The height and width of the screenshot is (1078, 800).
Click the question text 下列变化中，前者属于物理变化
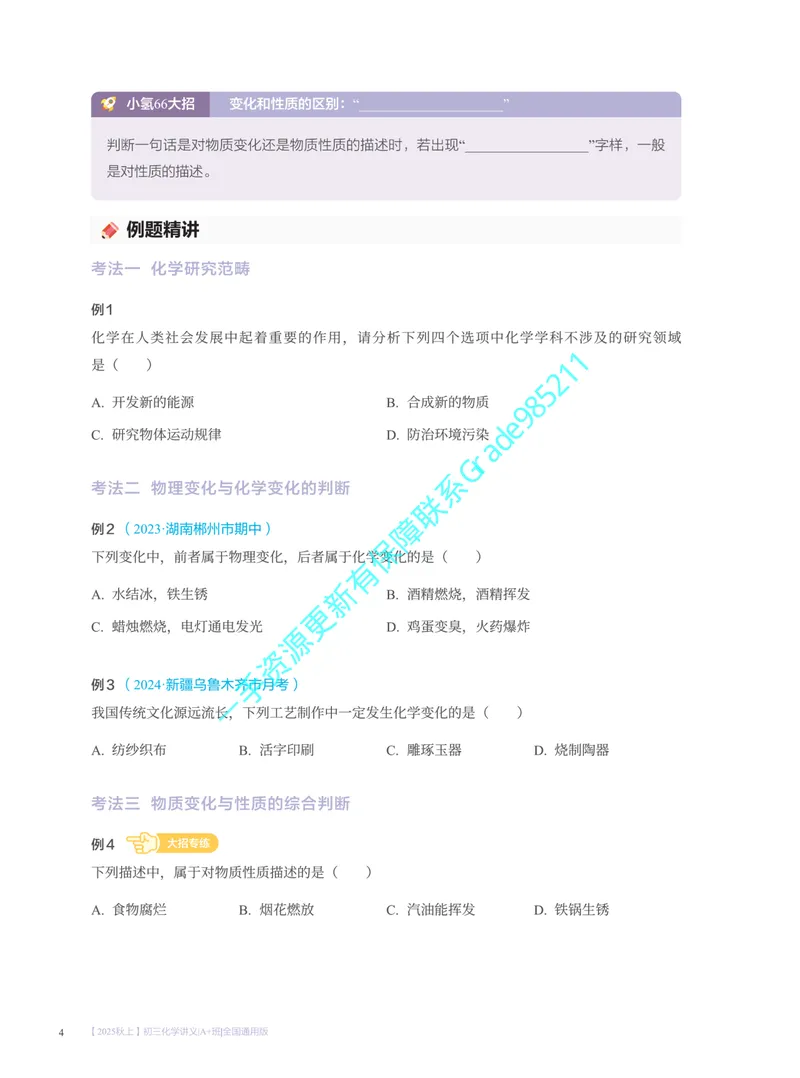click(x=188, y=557)
